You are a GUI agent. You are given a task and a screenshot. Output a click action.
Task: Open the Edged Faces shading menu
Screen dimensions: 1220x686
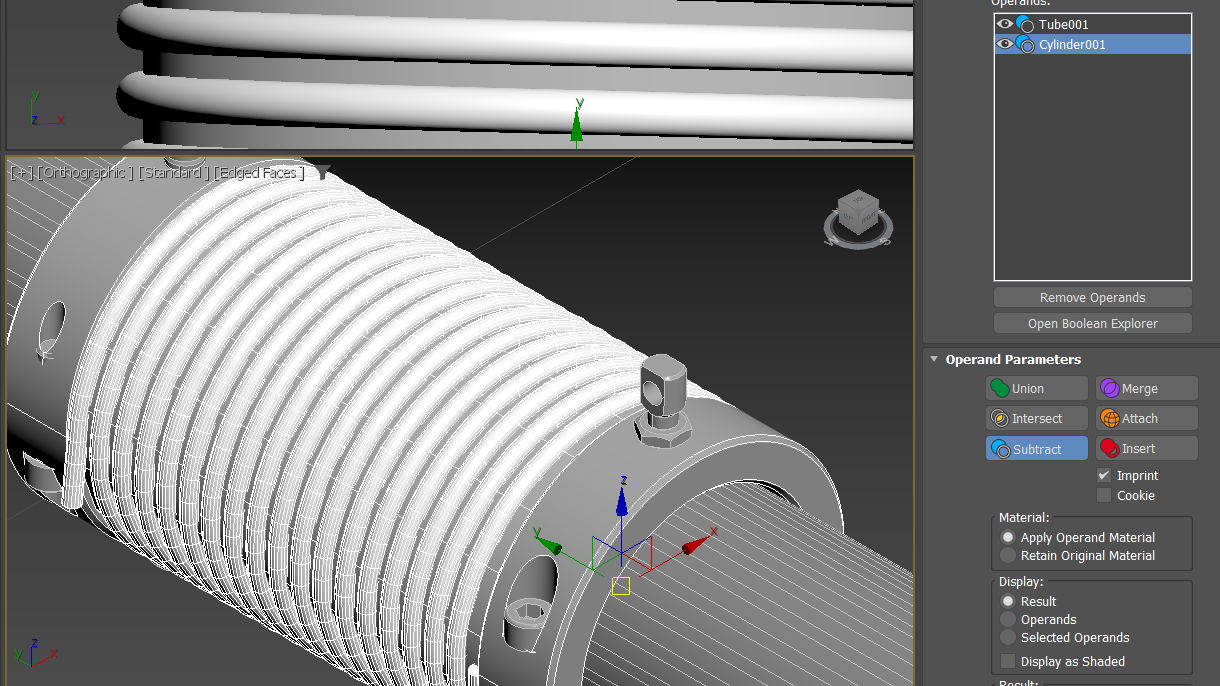click(258, 172)
